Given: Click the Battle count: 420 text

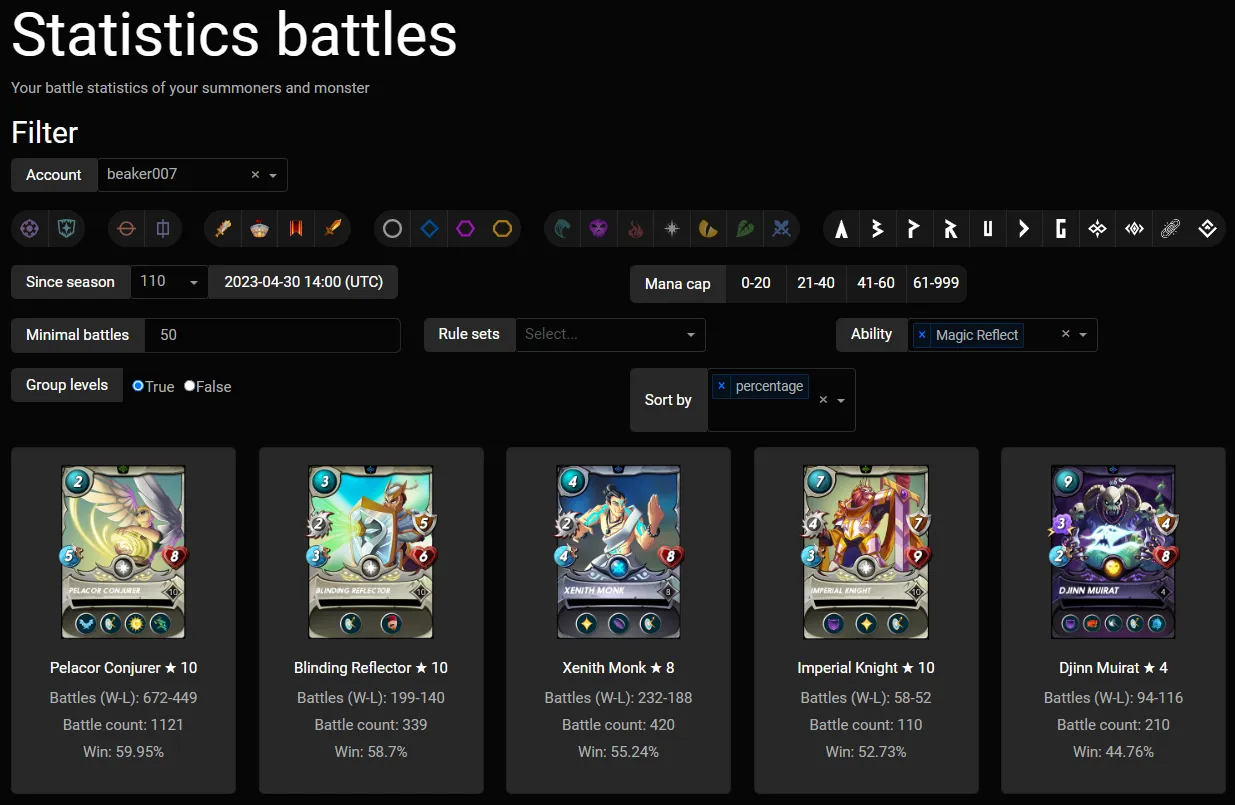Looking at the screenshot, I should pos(618,725).
